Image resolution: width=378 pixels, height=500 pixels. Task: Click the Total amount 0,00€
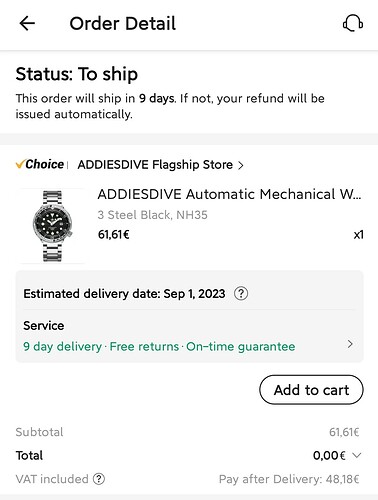[329, 455]
